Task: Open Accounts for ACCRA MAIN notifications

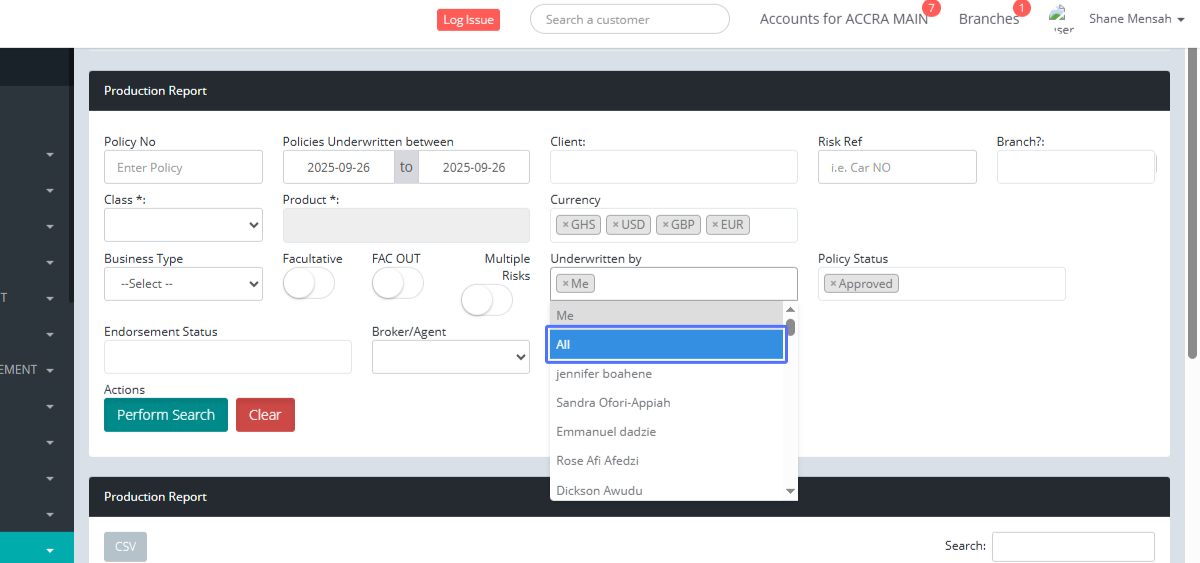Action: point(843,19)
